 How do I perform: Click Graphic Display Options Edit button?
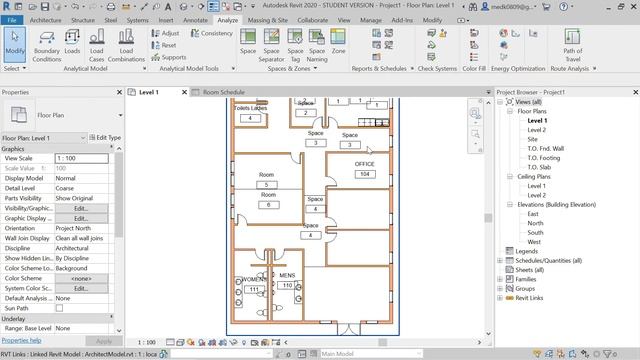click(x=81, y=218)
